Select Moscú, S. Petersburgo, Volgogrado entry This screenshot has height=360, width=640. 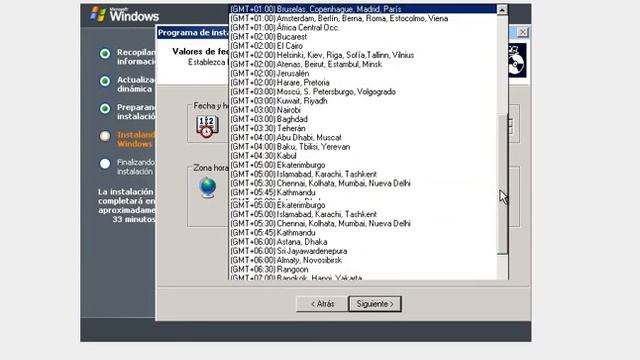(362, 92)
